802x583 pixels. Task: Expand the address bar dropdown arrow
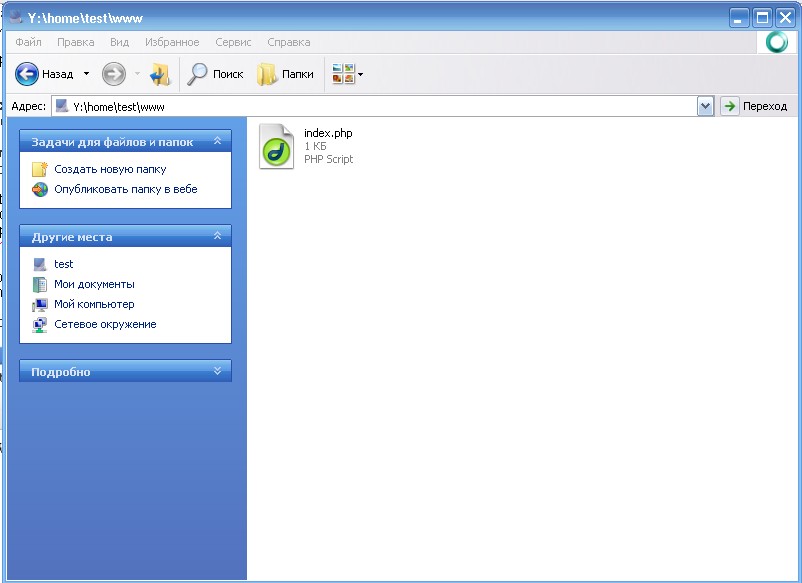click(x=705, y=106)
